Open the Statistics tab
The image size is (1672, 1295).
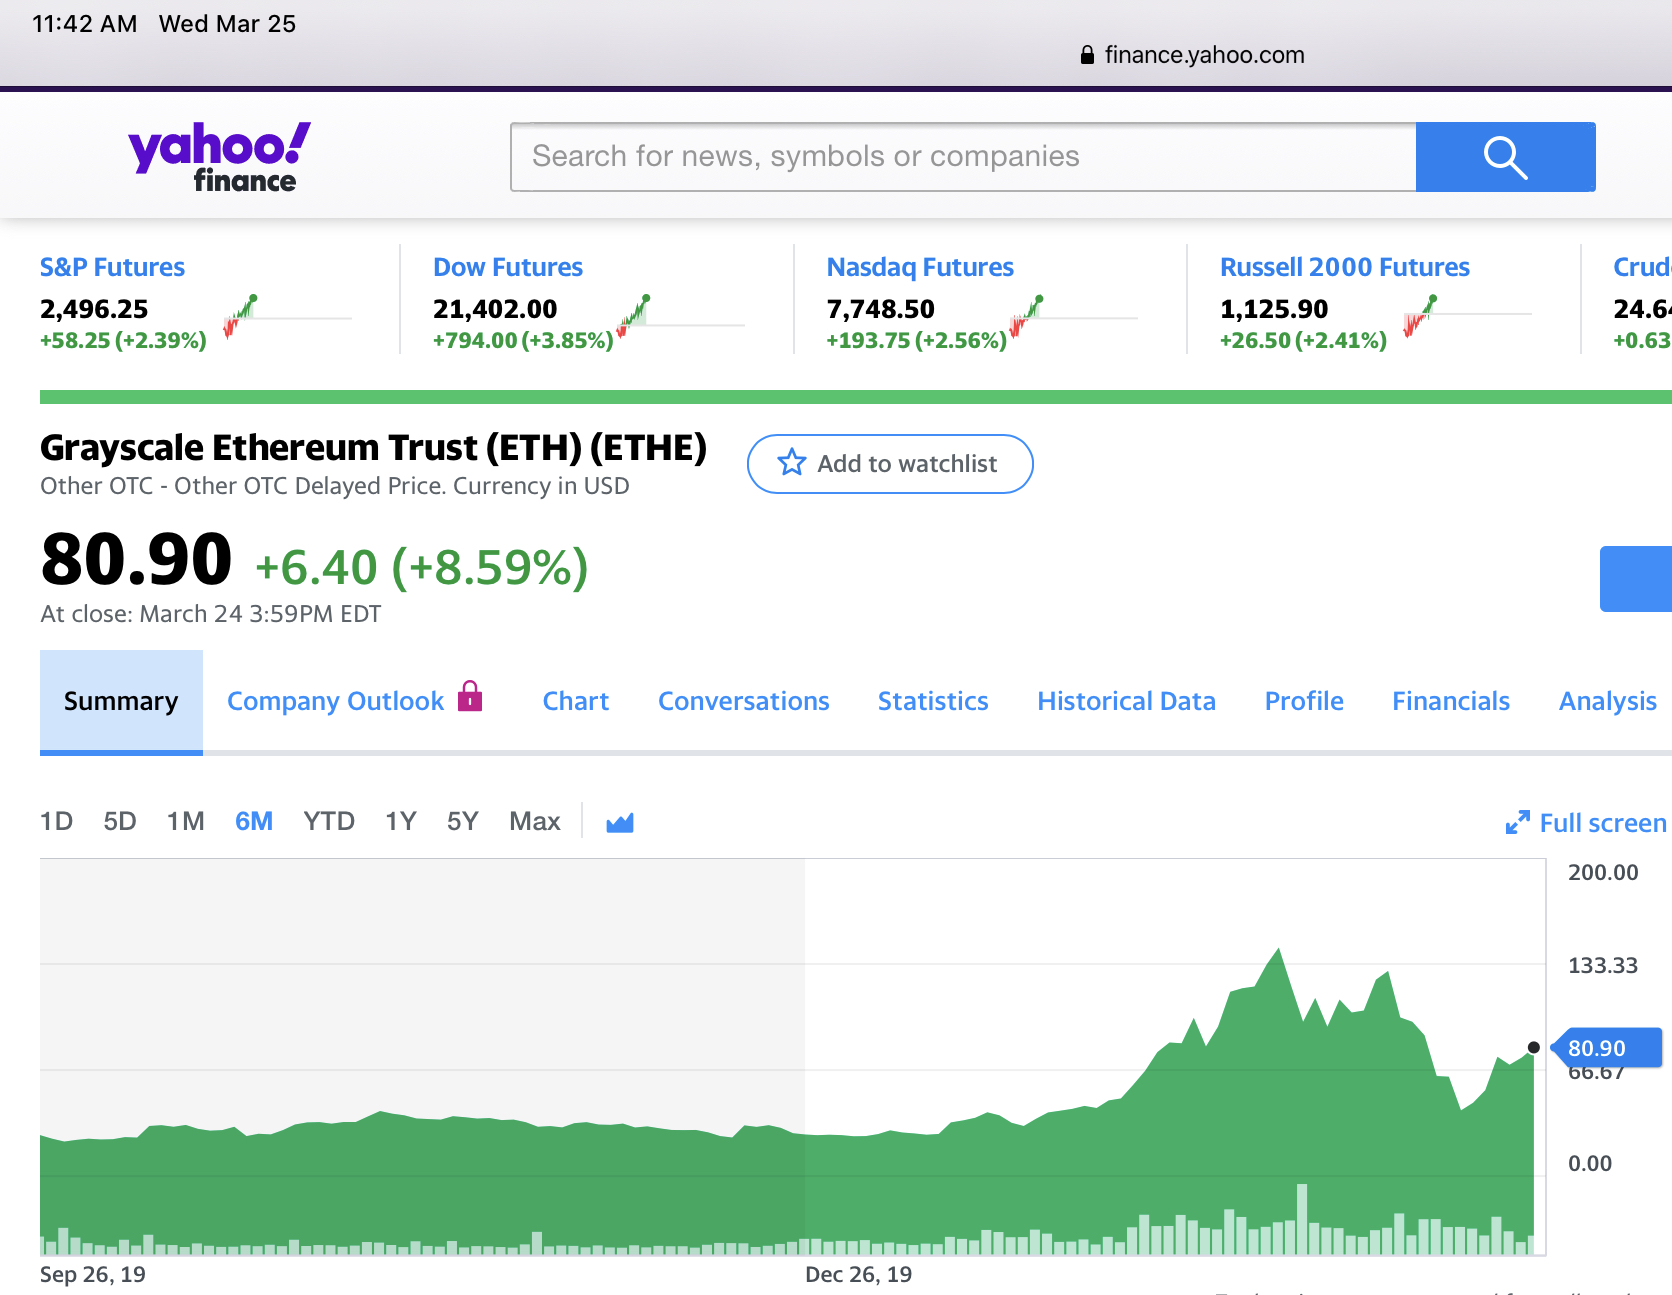(932, 701)
